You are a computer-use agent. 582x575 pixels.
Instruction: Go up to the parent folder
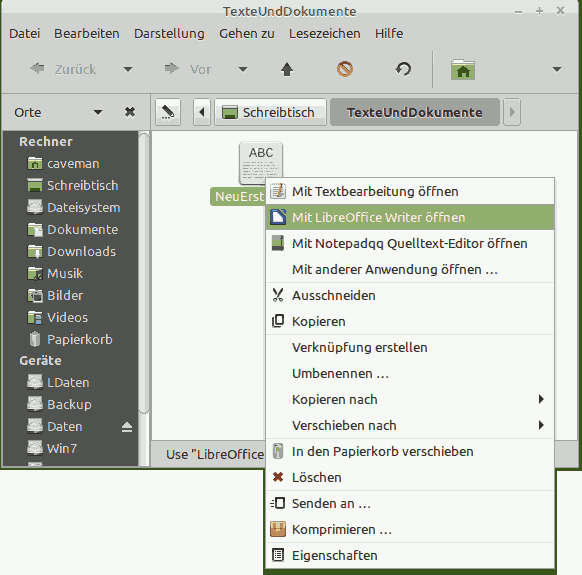287,69
